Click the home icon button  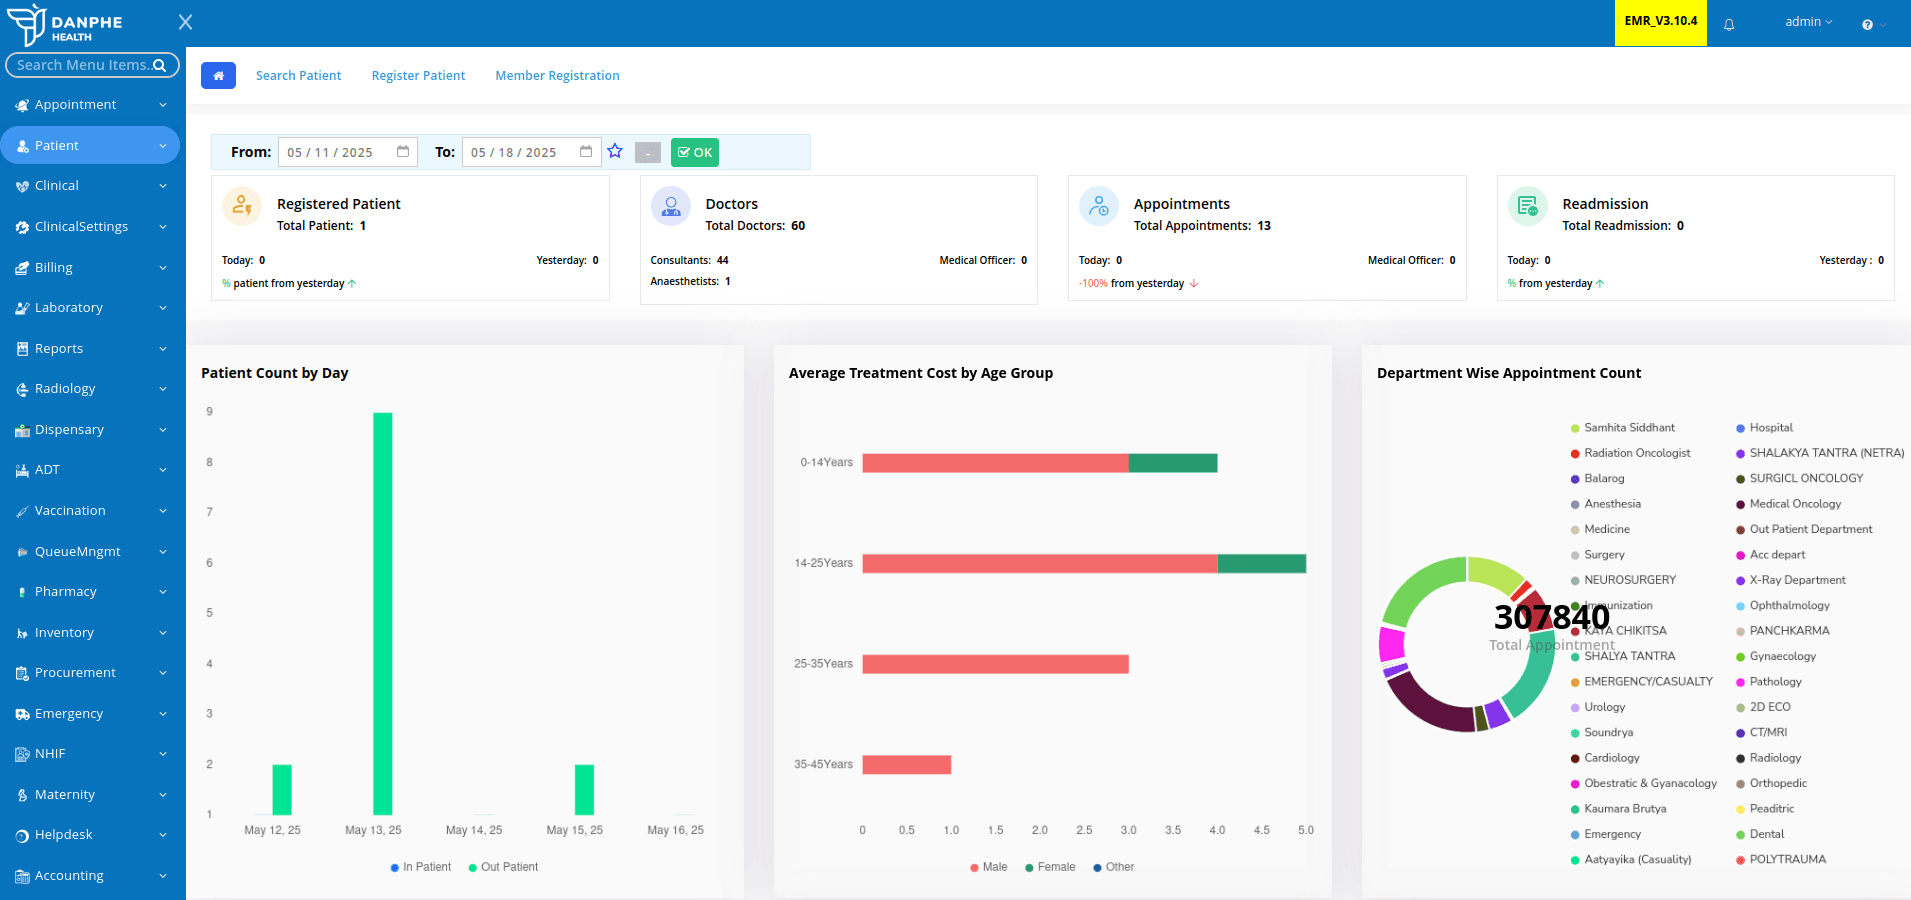218,75
